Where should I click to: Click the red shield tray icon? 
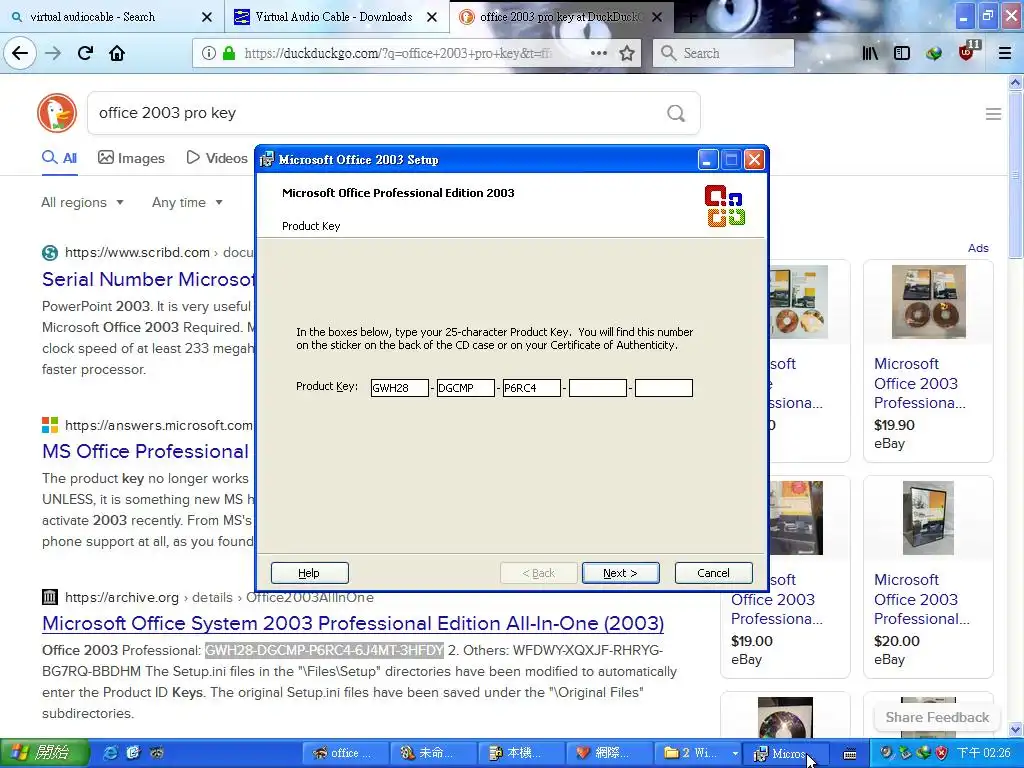942,753
